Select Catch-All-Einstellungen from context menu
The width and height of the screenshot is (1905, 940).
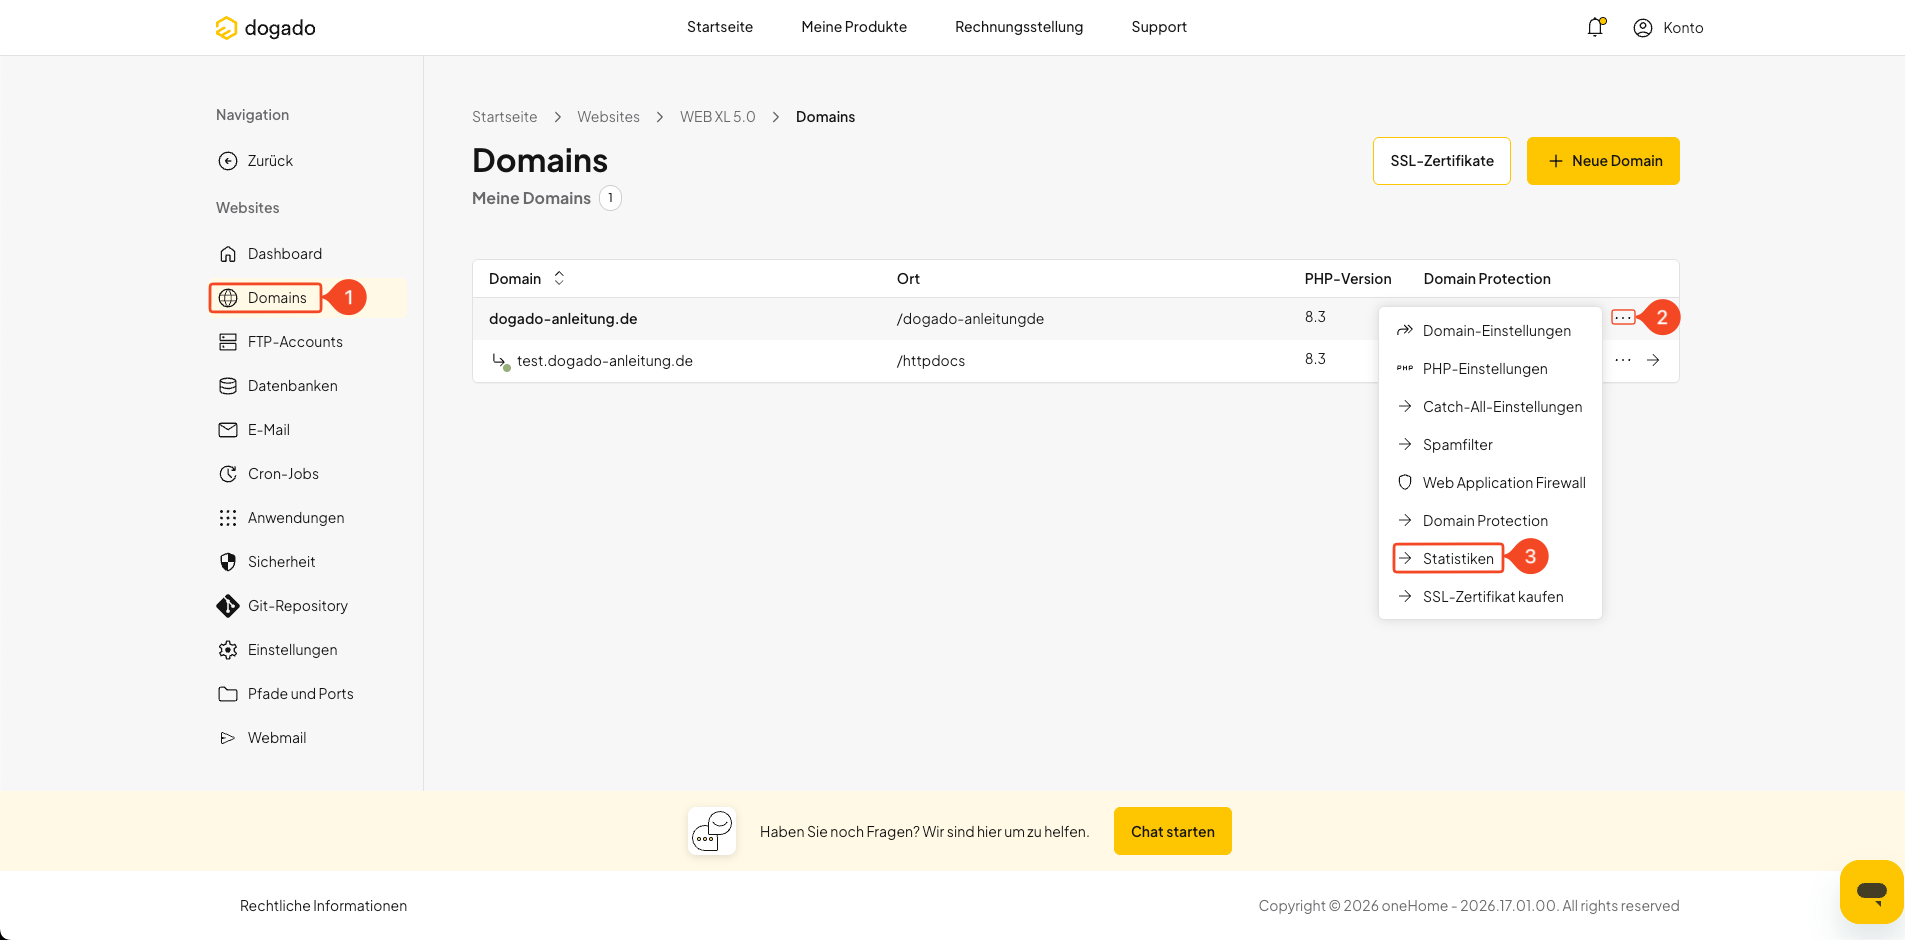1490,407
